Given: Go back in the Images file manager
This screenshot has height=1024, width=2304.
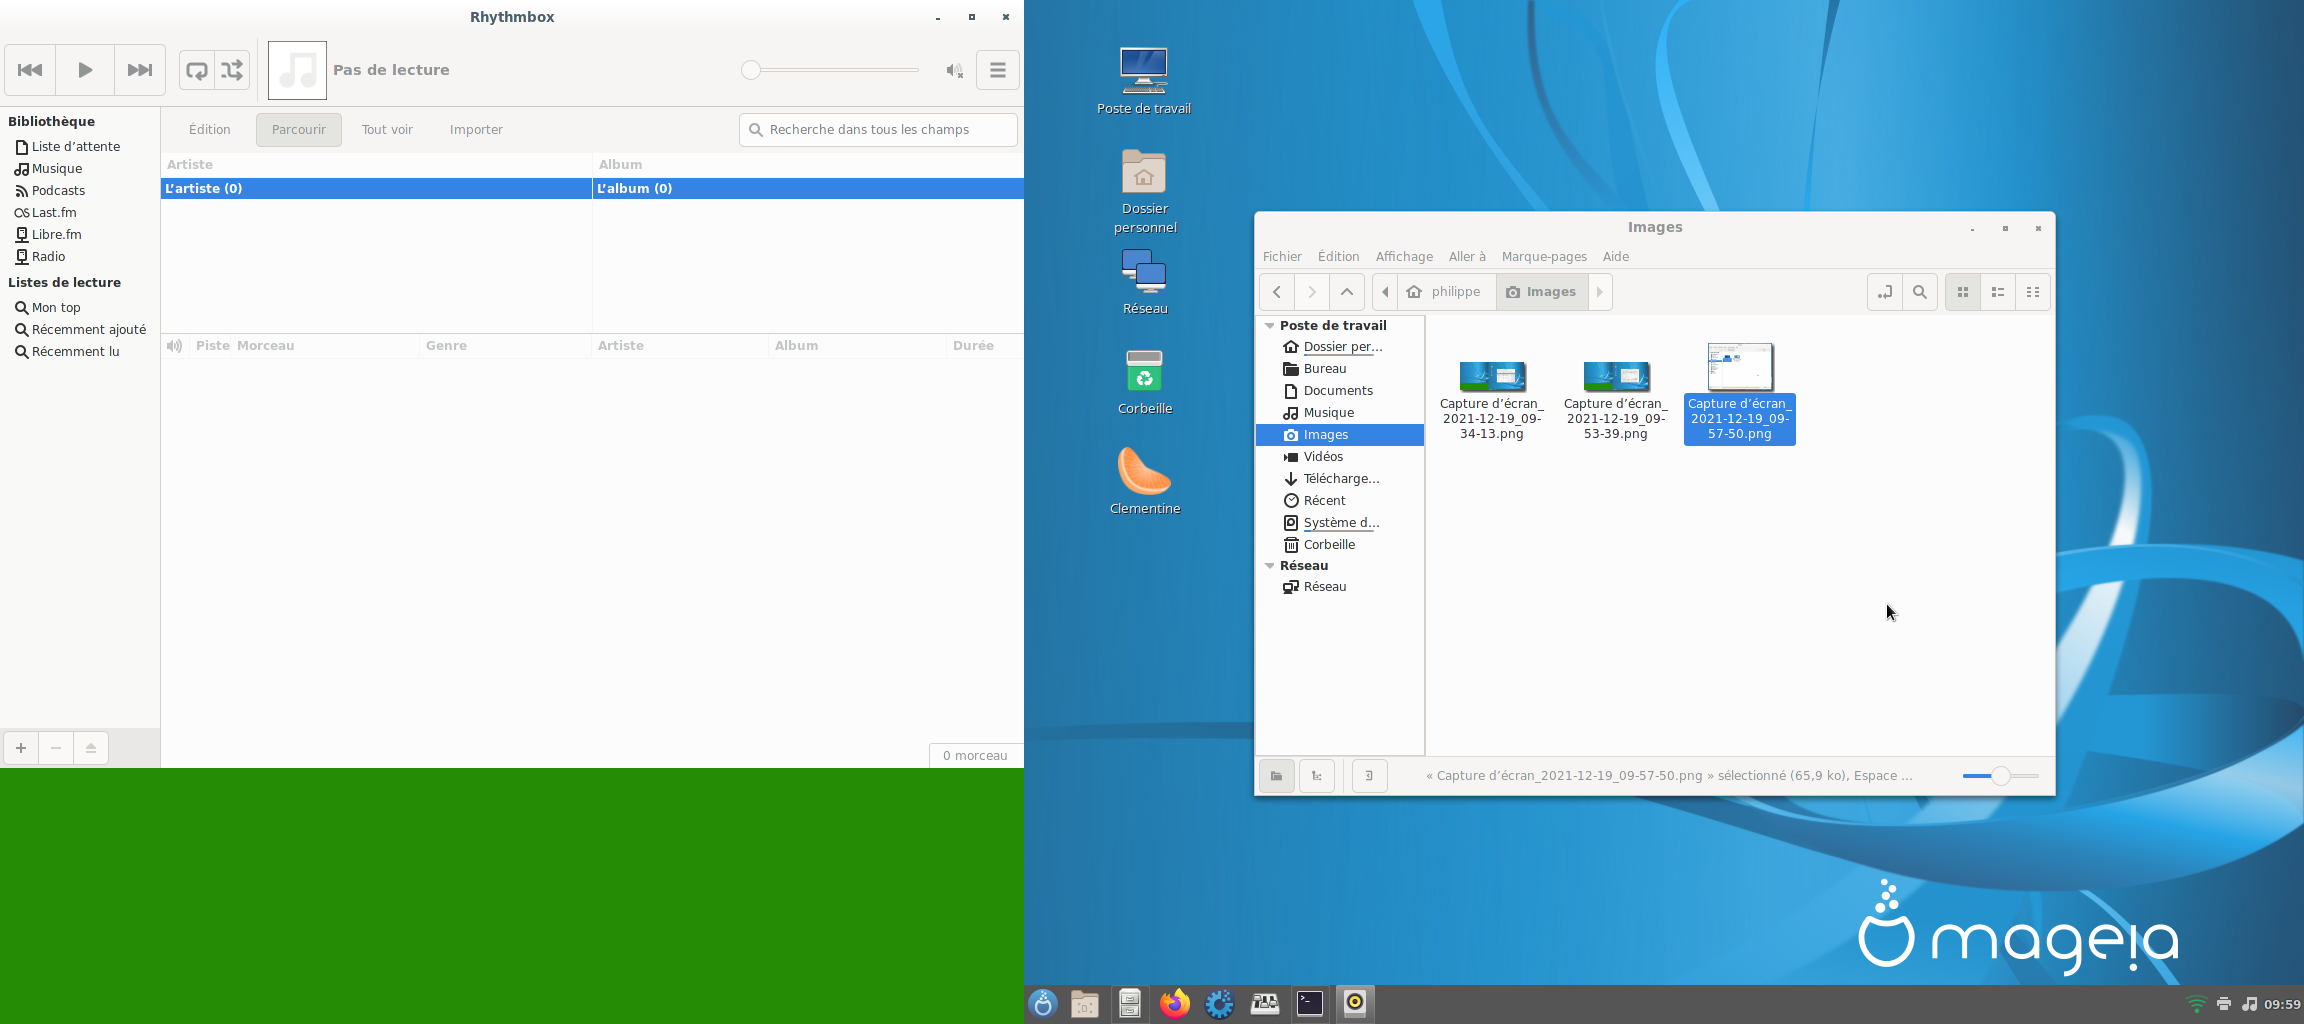Looking at the screenshot, I should pos(1277,292).
